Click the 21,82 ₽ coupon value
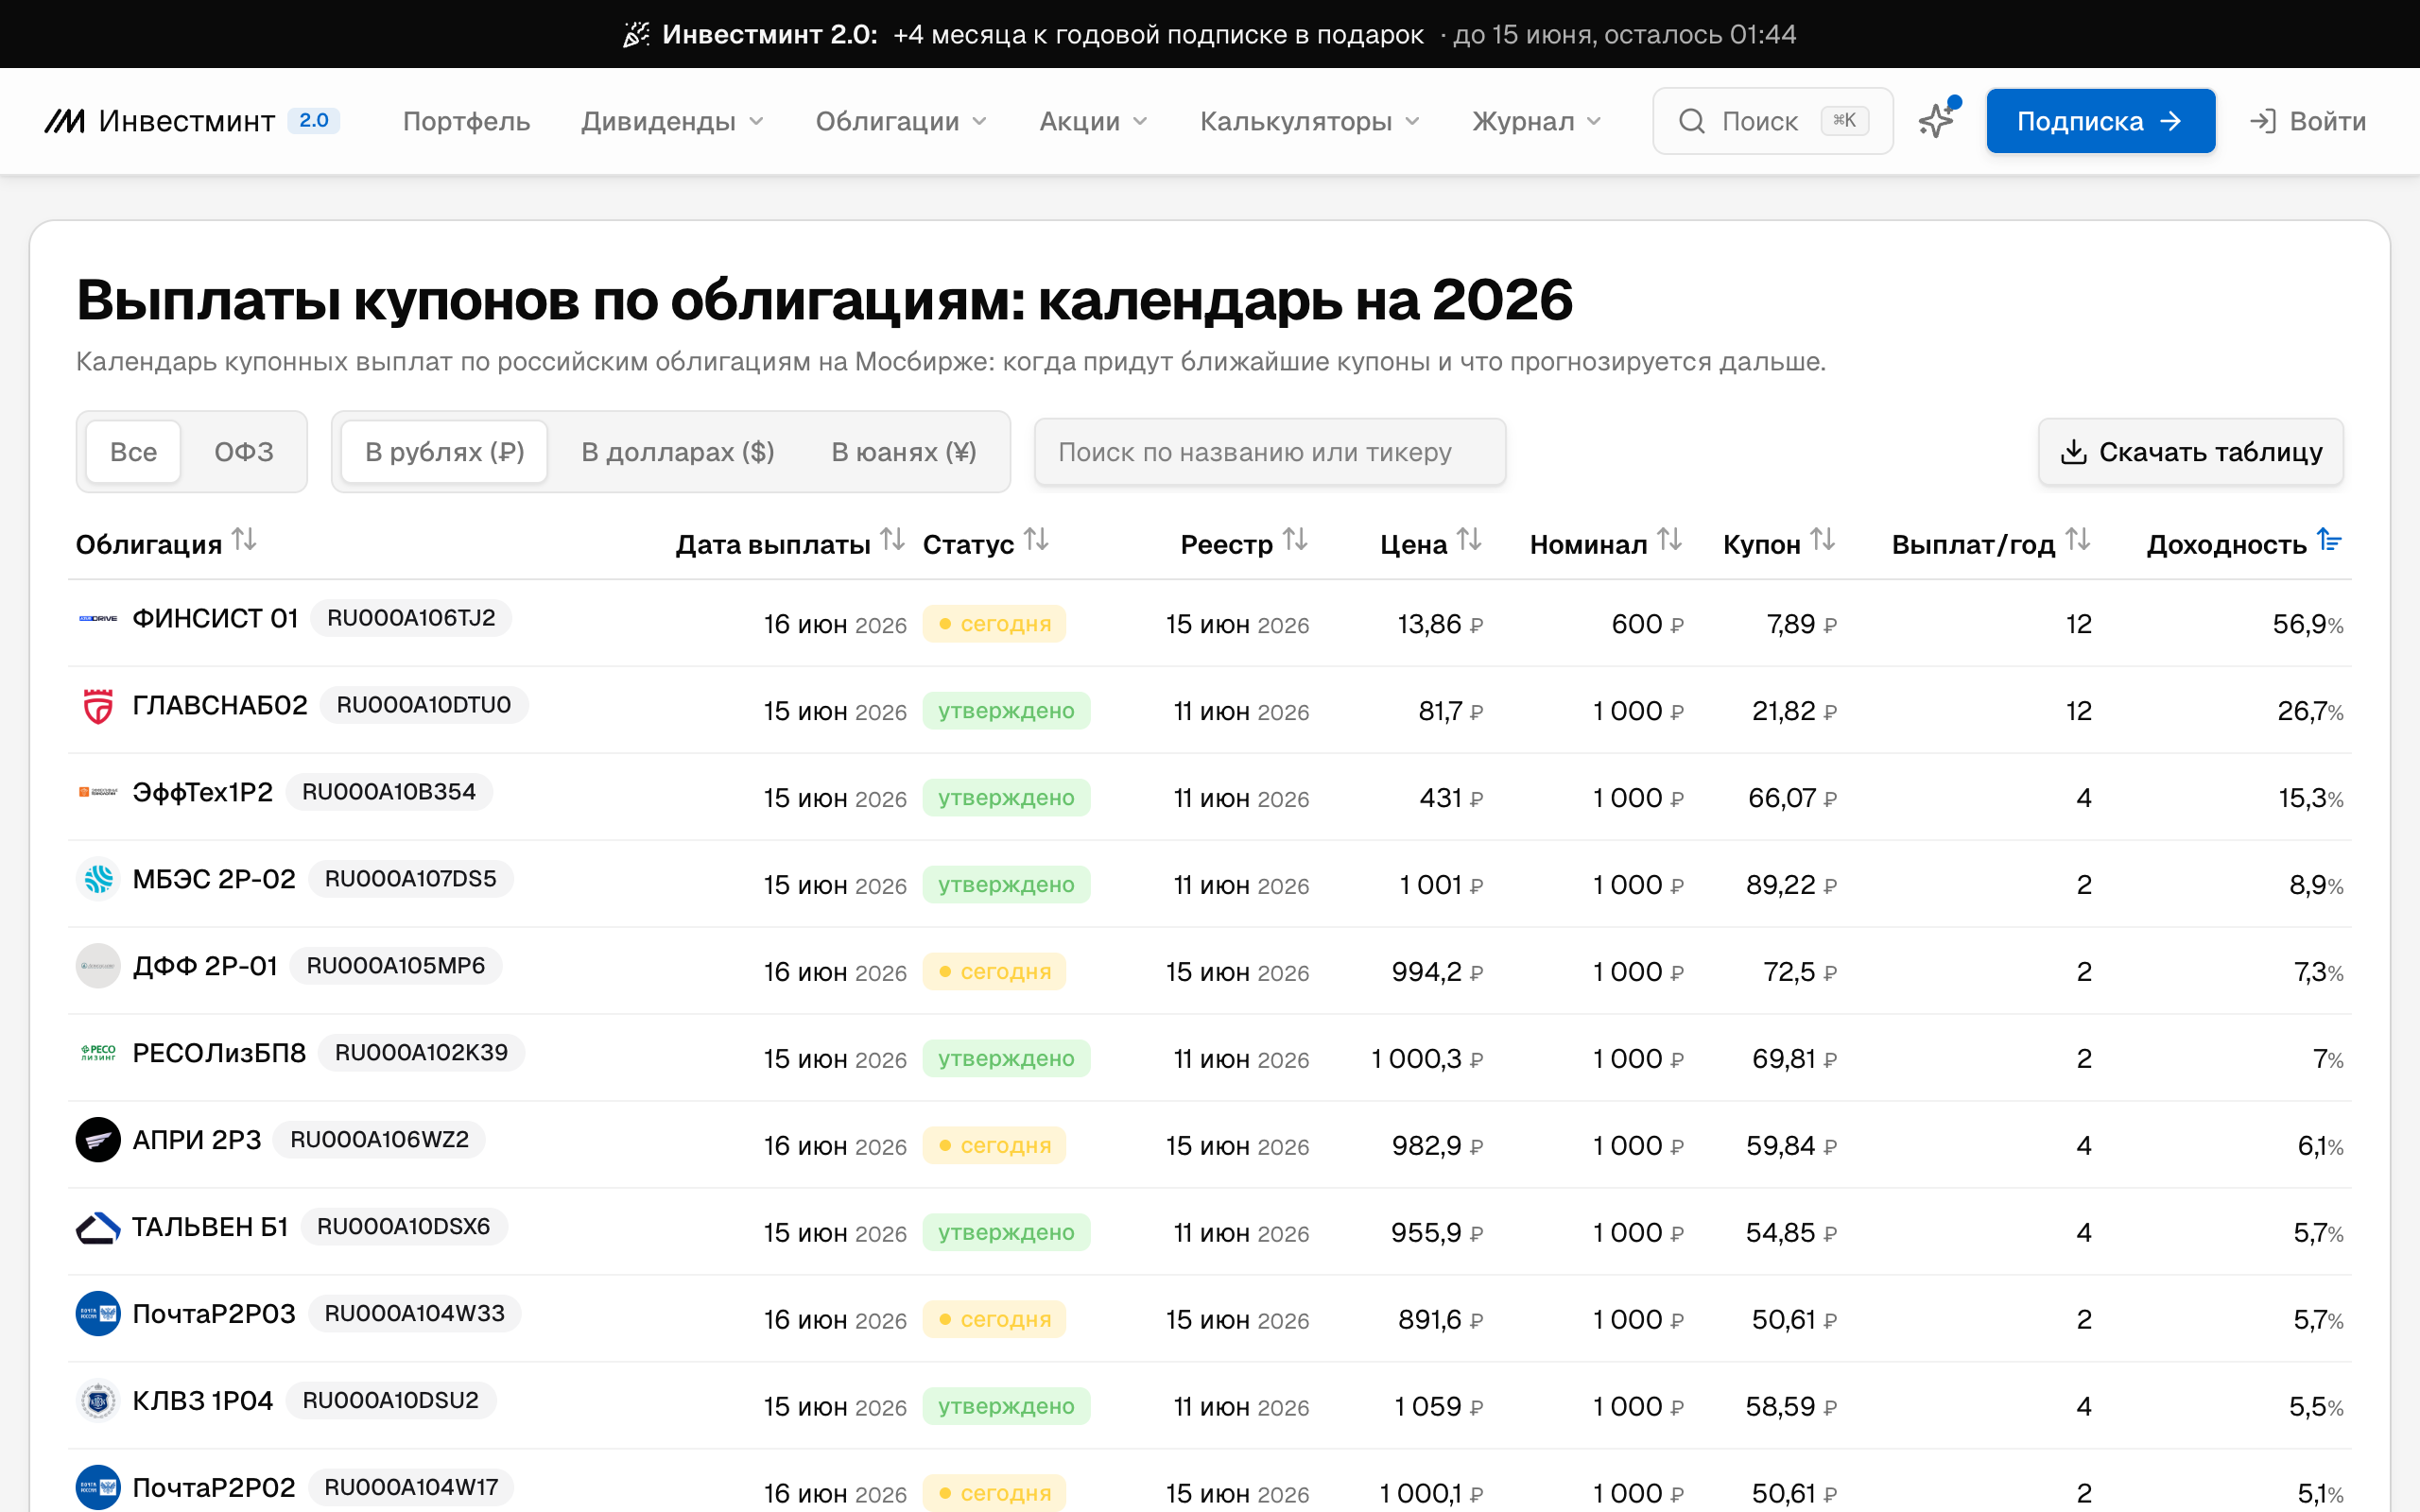2420x1512 pixels. coord(1794,711)
